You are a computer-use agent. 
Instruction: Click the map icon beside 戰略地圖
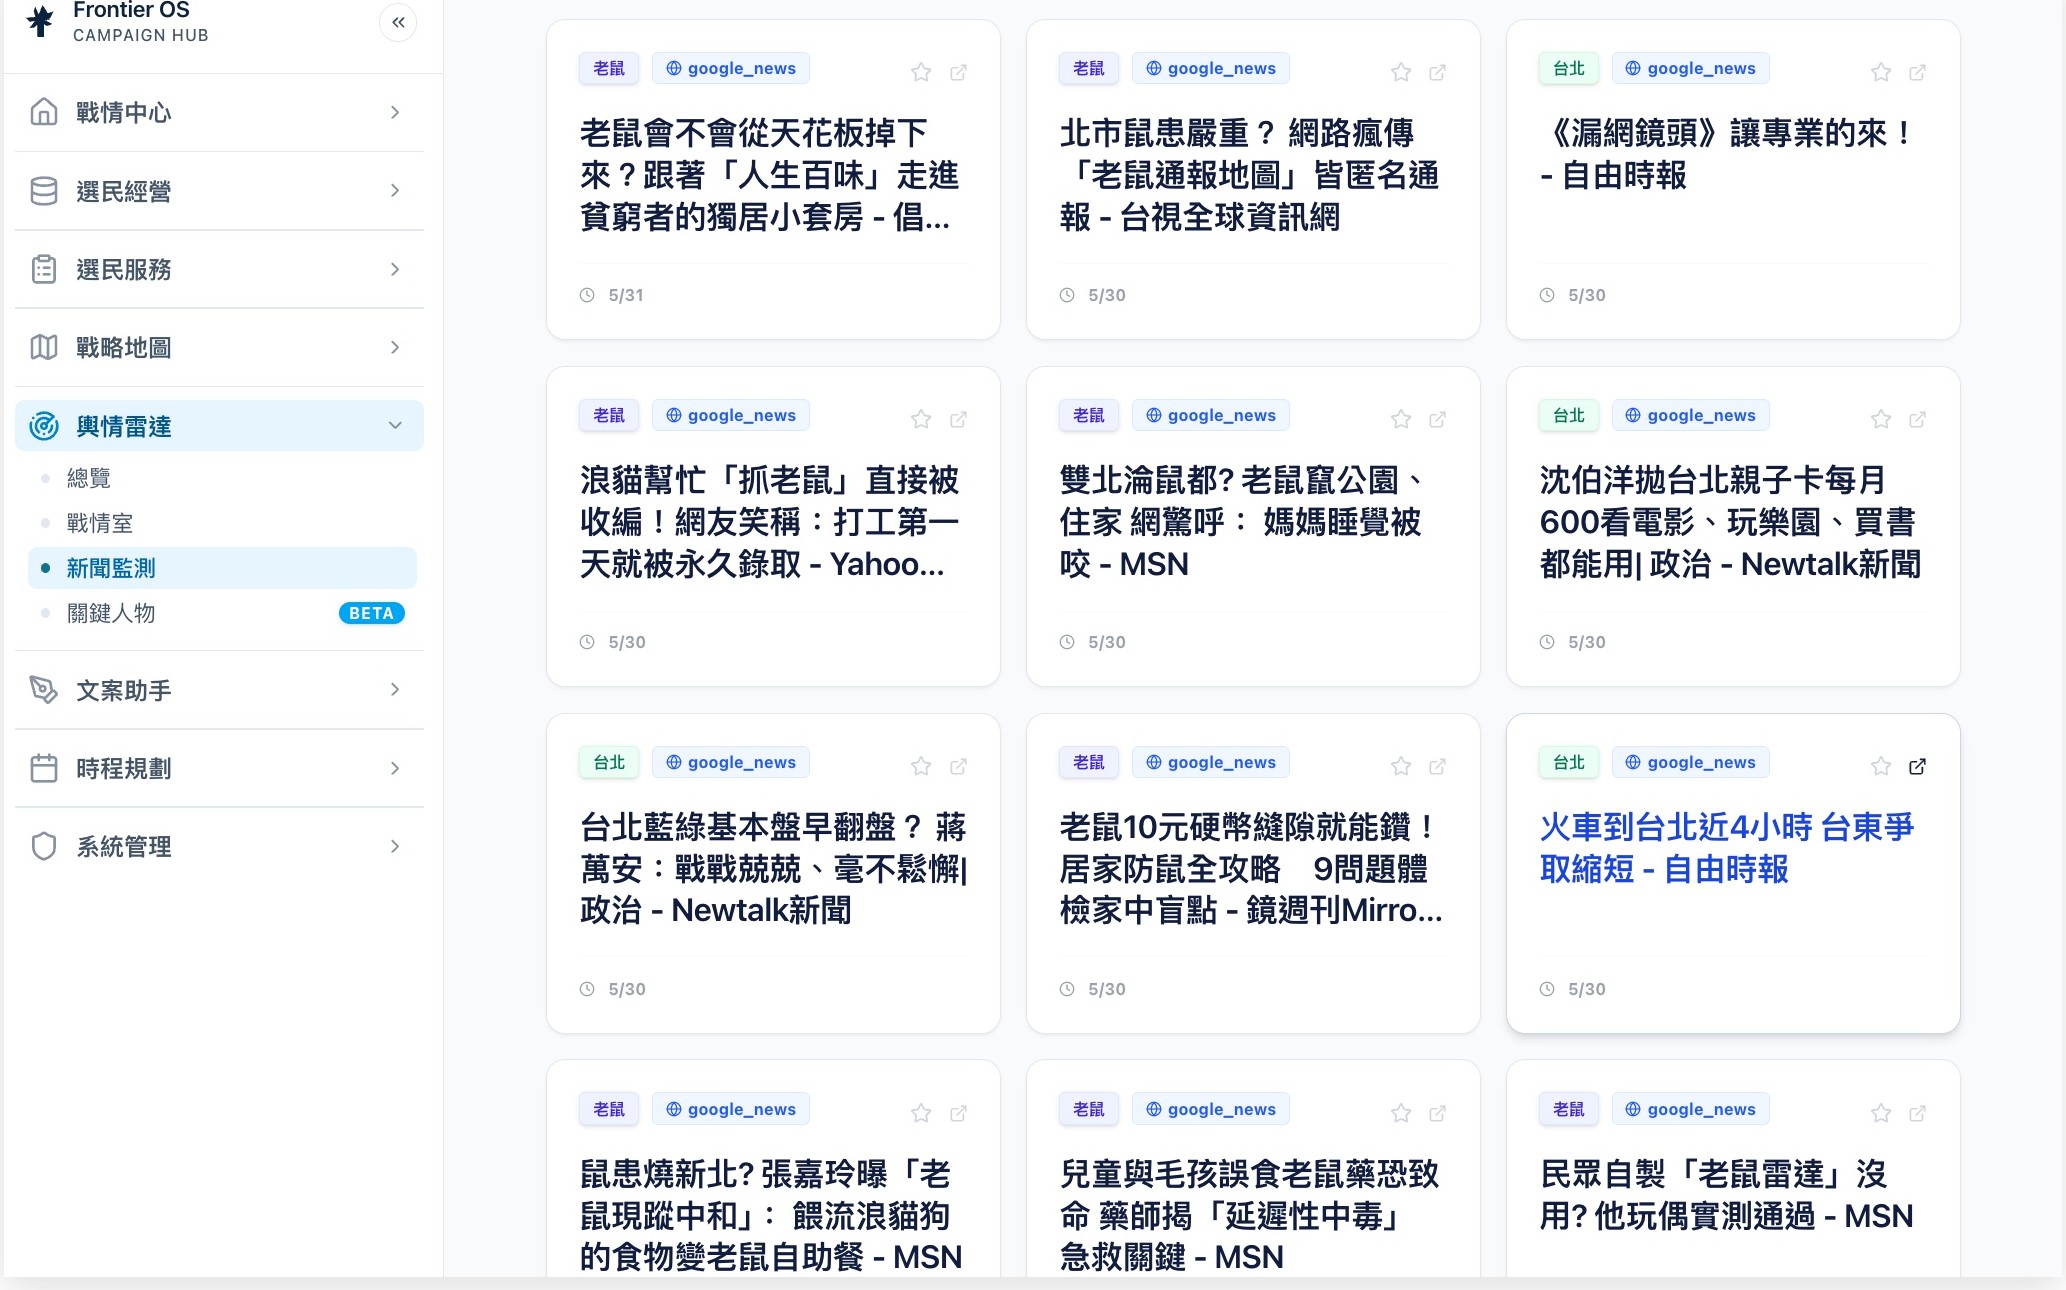(x=44, y=347)
